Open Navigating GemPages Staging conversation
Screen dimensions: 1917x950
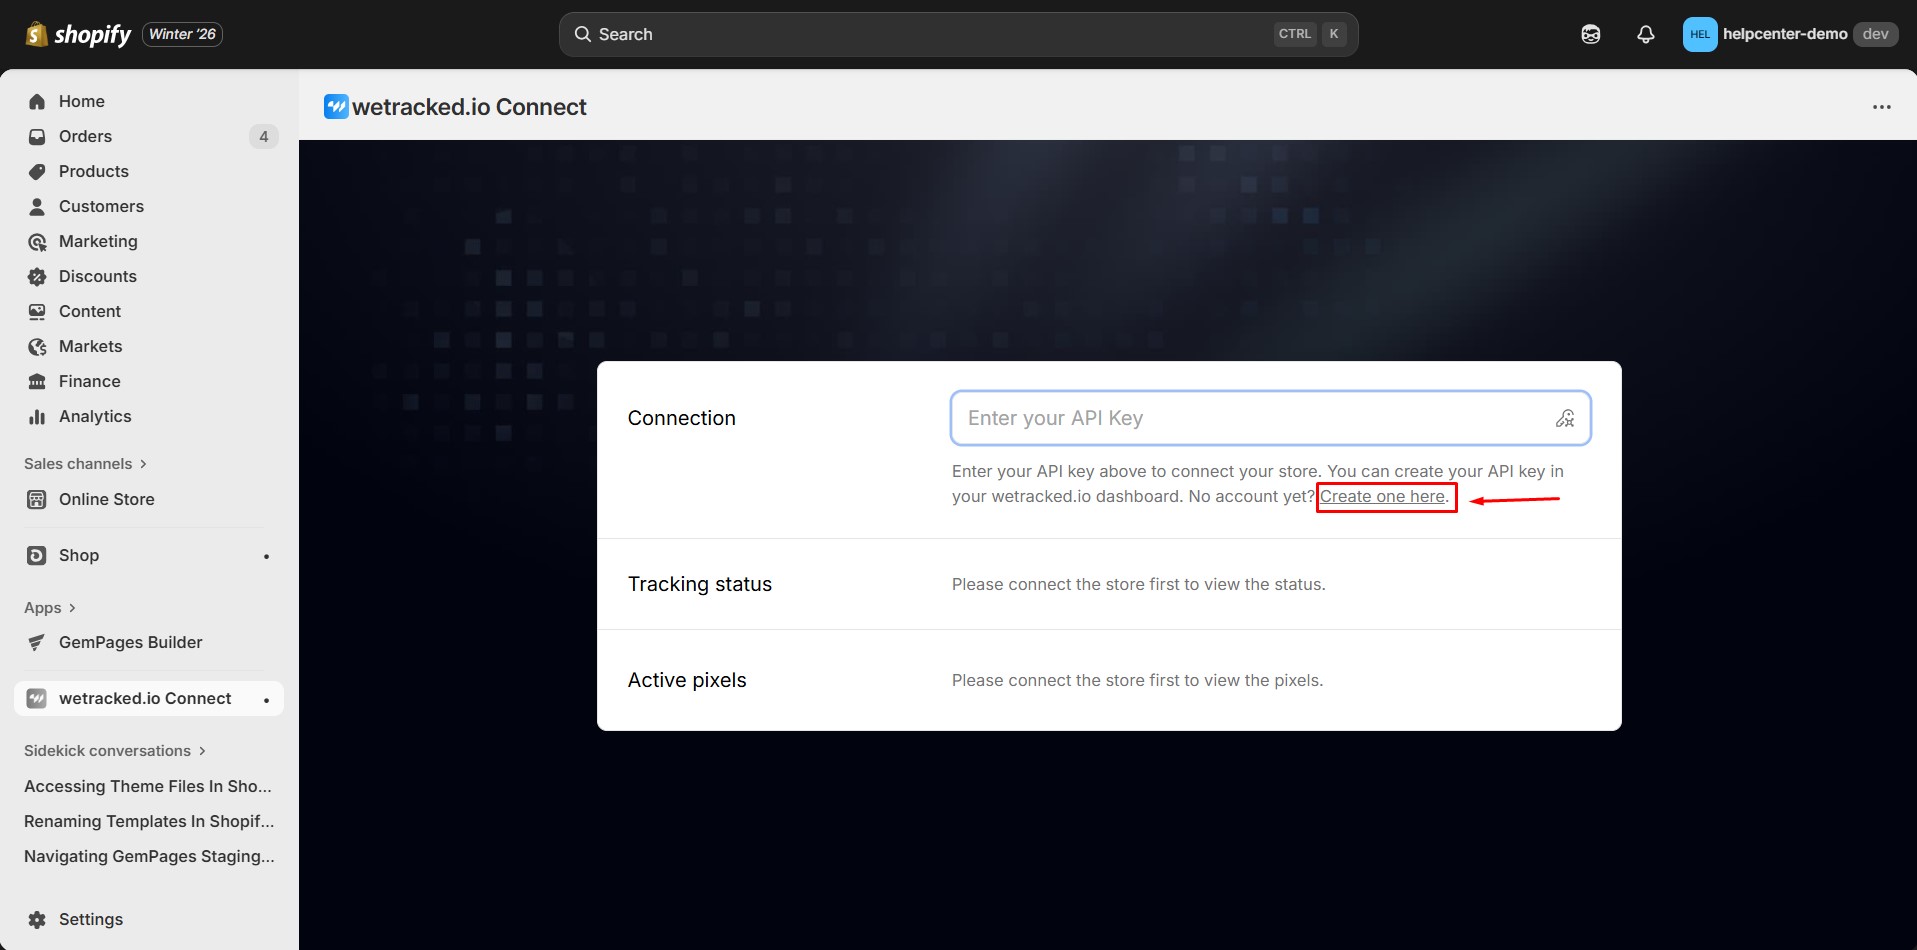coord(149,856)
